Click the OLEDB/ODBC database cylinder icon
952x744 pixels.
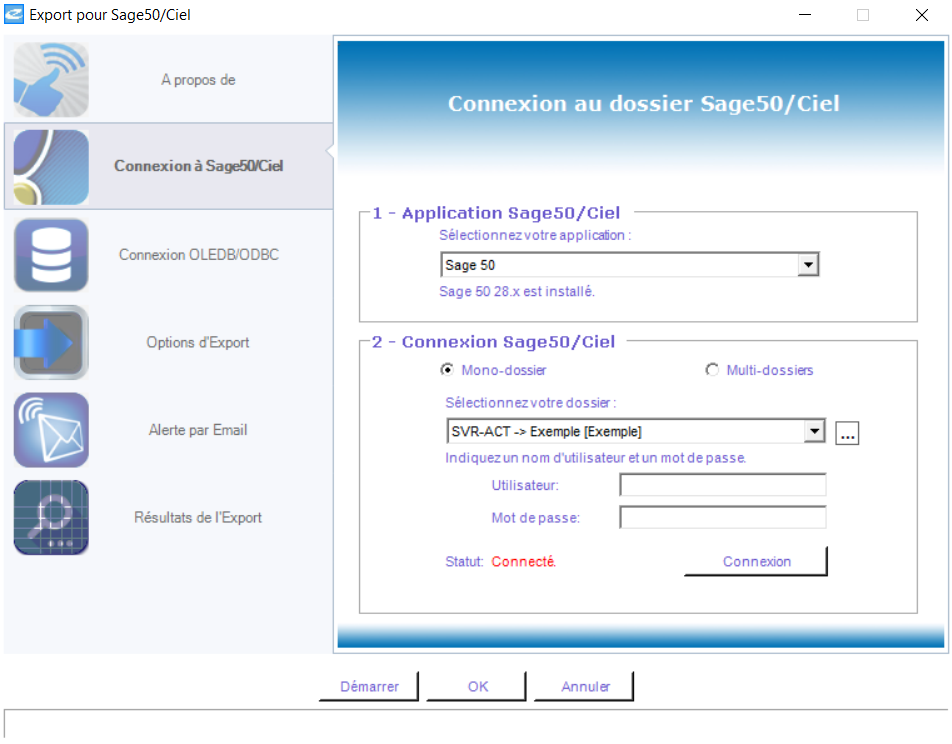(51, 255)
